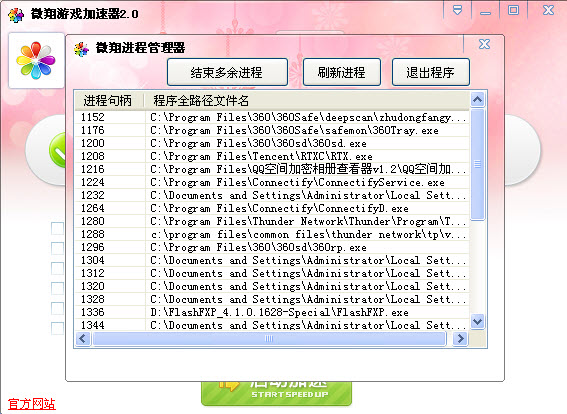Screen dimensions: 567x414
Task: Click the app icon beside 微翔游戏加速器2.0
Action: pos(16,15)
